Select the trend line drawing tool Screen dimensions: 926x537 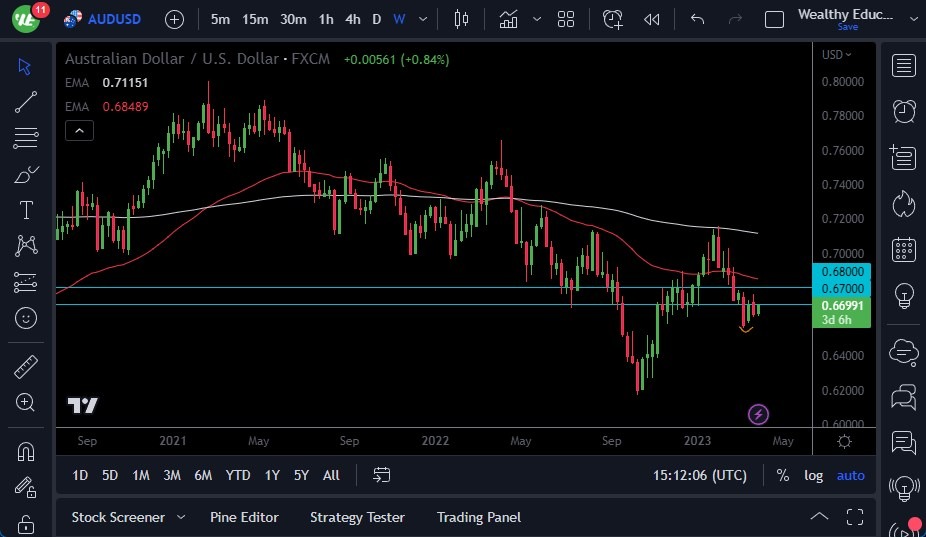[26, 101]
